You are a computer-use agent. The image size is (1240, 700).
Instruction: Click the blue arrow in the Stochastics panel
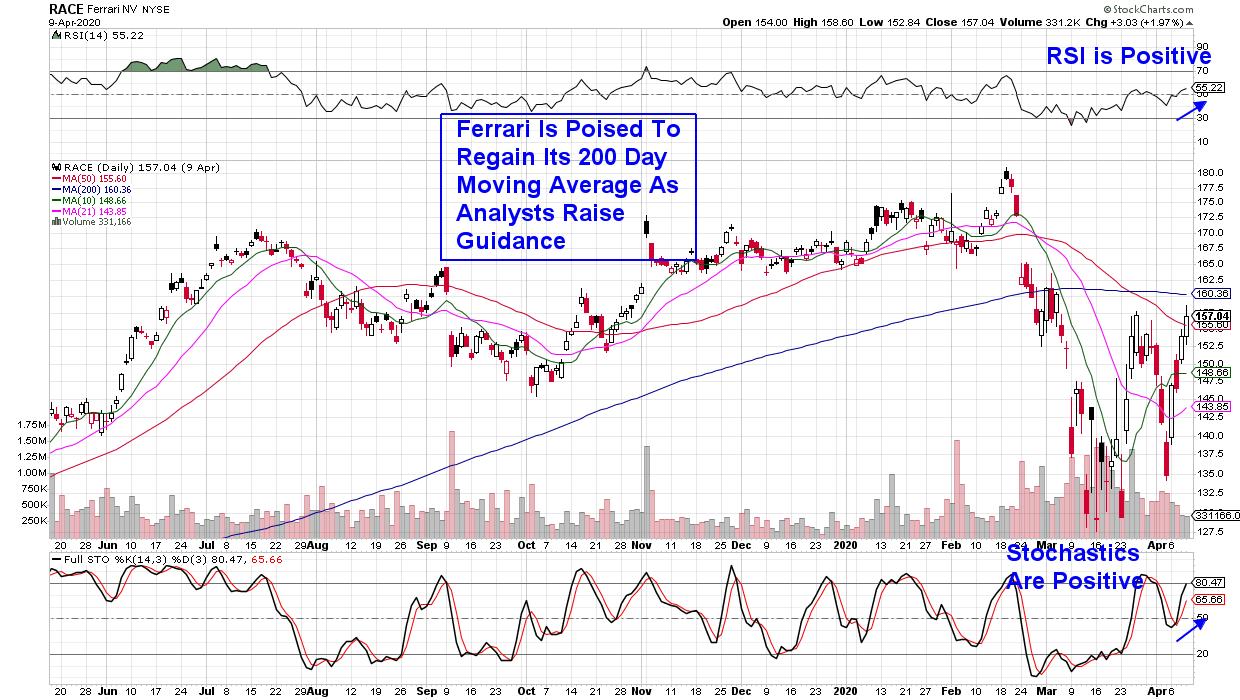1190,629
